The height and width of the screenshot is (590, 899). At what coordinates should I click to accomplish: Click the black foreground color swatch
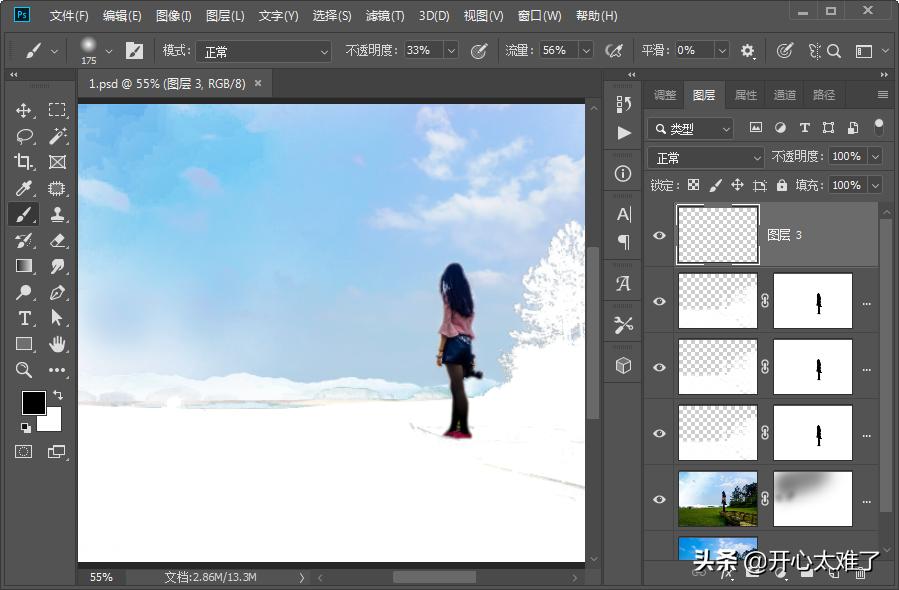point(34,402)
